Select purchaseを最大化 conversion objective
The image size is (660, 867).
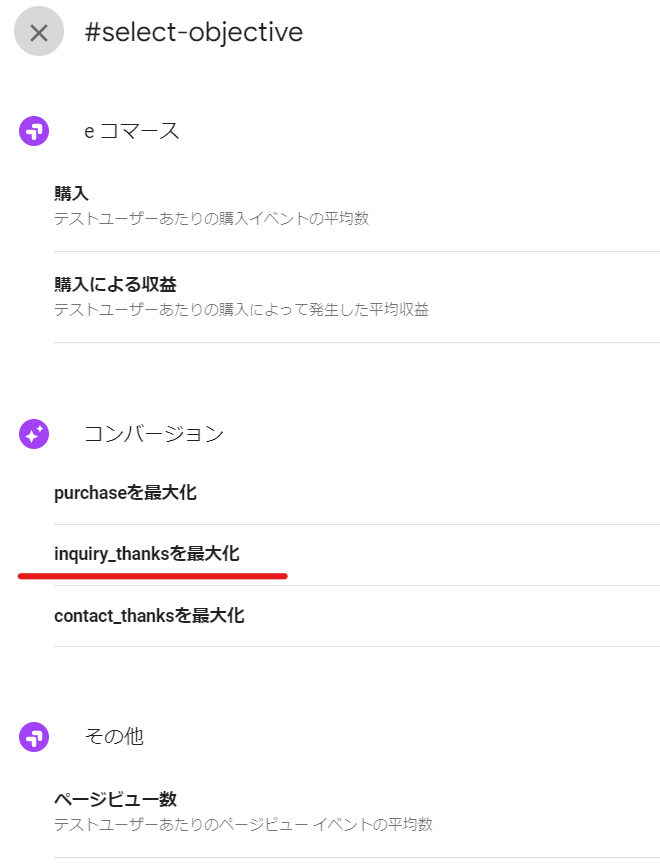[x=125, y=493]
